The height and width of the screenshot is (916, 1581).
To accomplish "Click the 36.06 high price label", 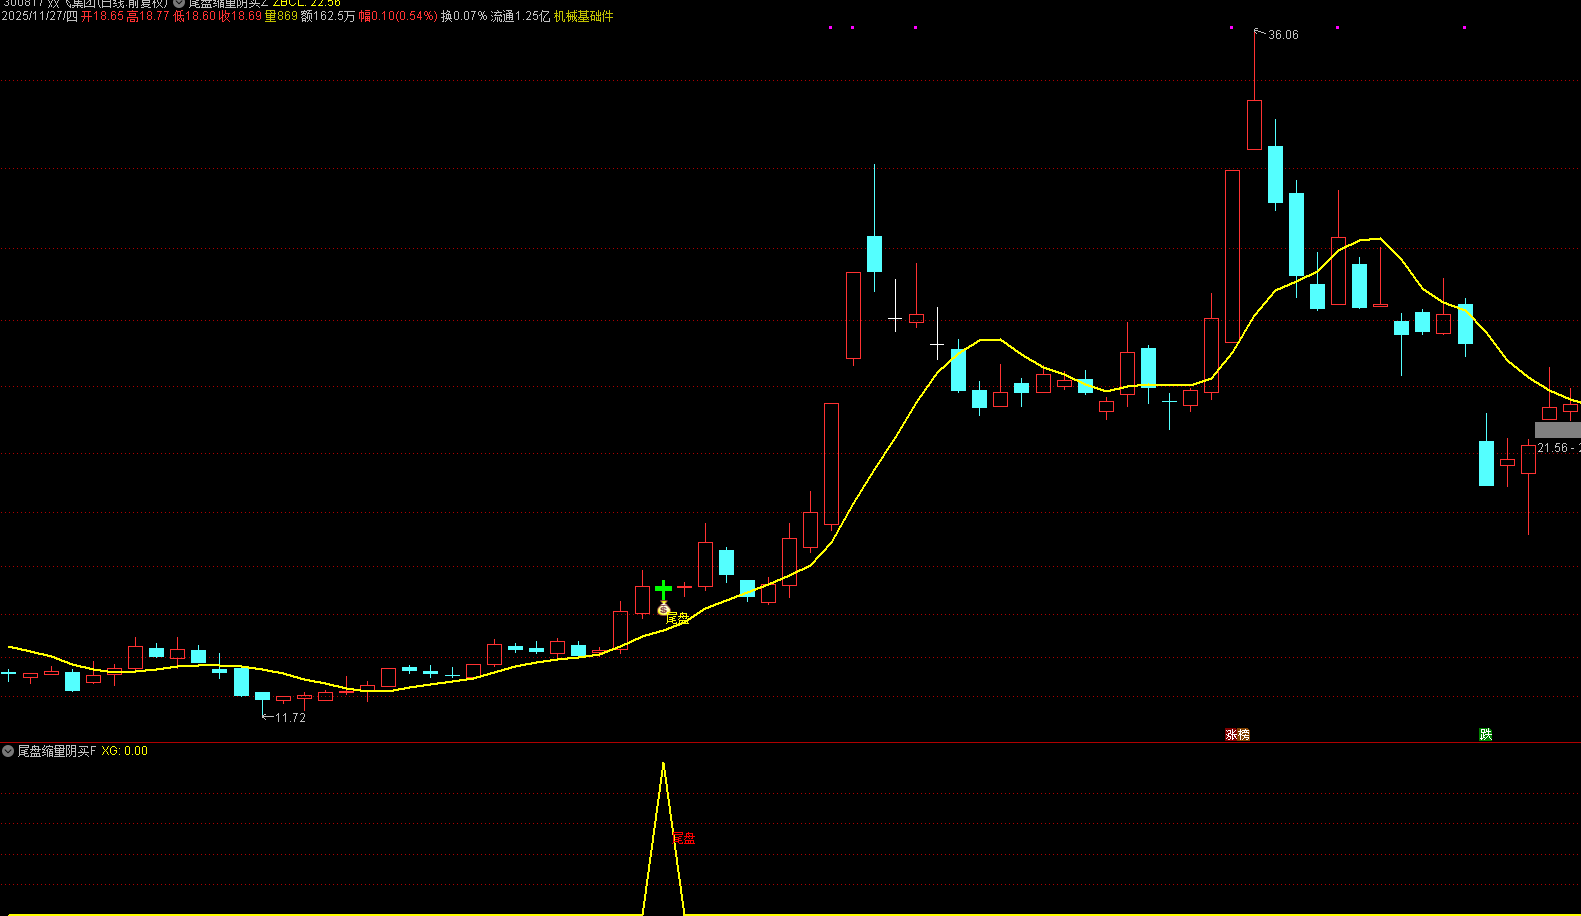I will (1283, 35).
